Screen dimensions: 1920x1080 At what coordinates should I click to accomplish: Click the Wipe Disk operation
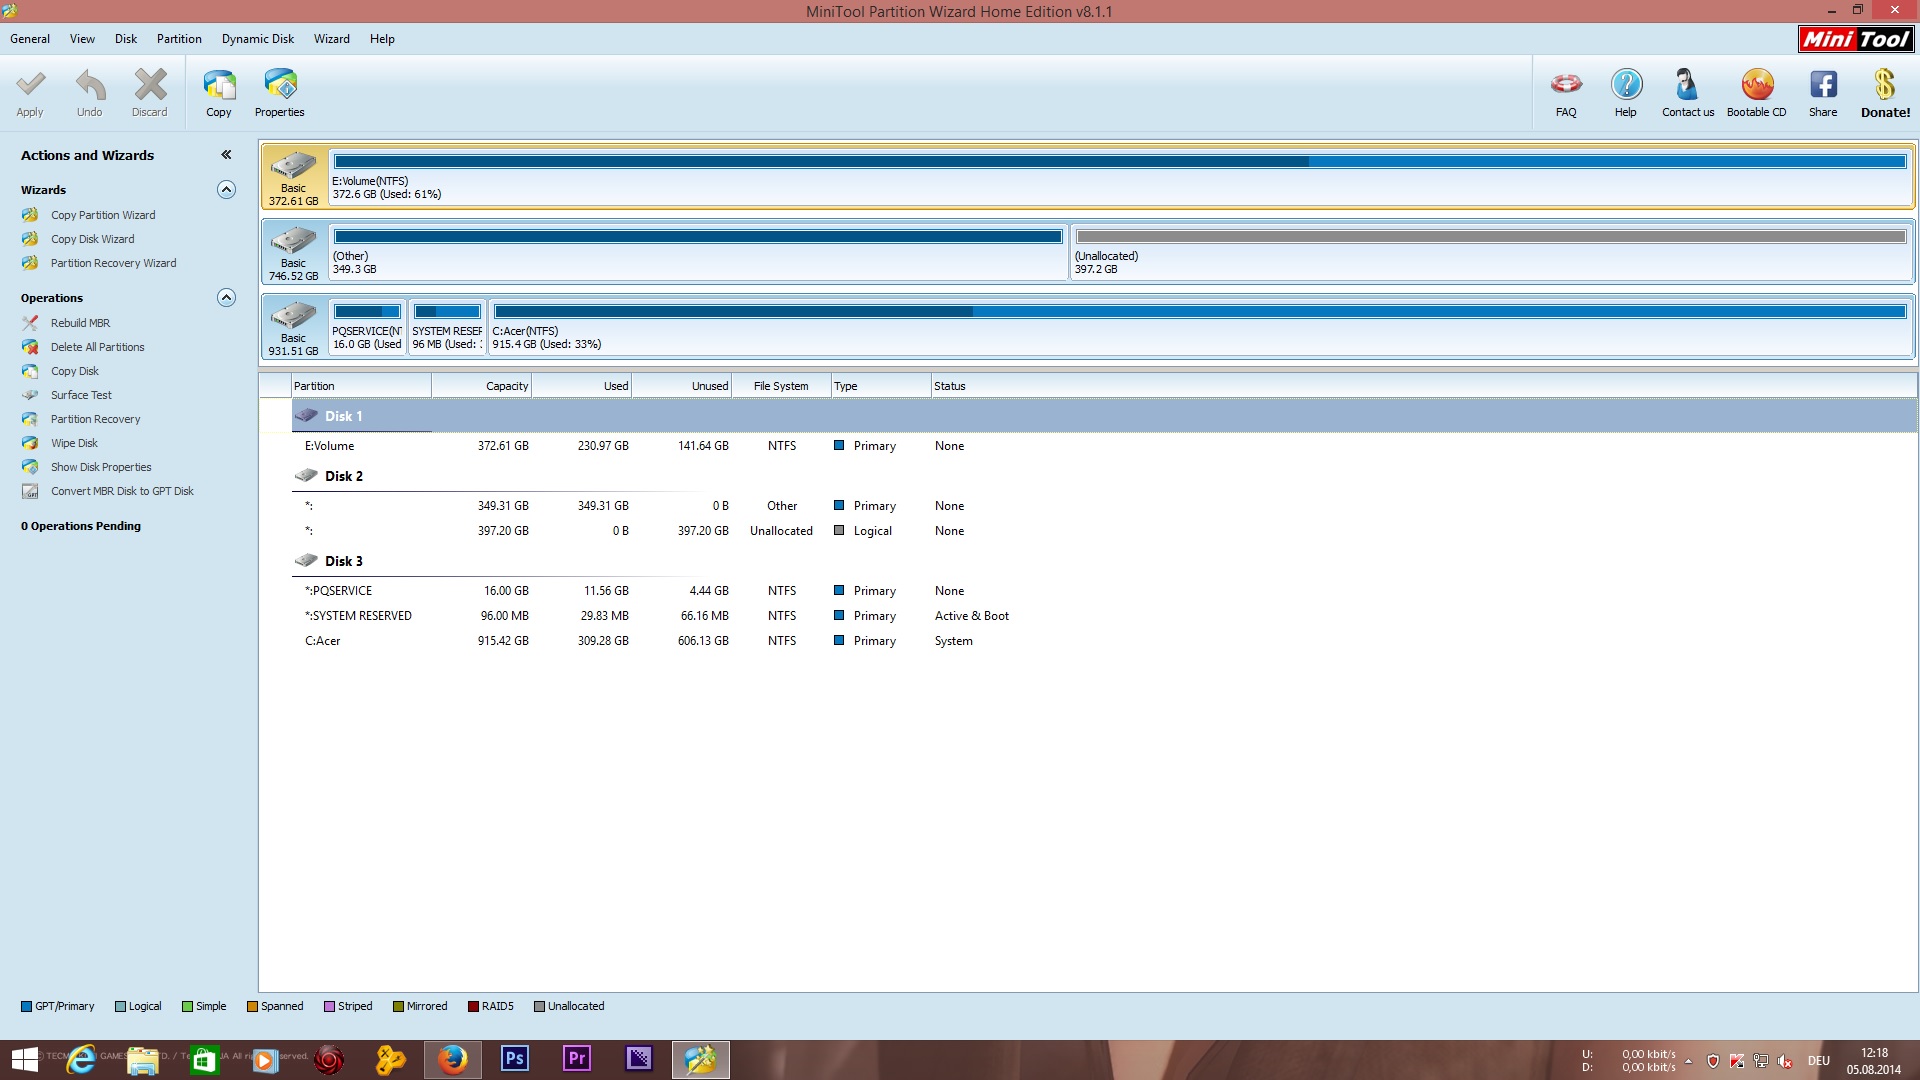(x=74, y=443)
